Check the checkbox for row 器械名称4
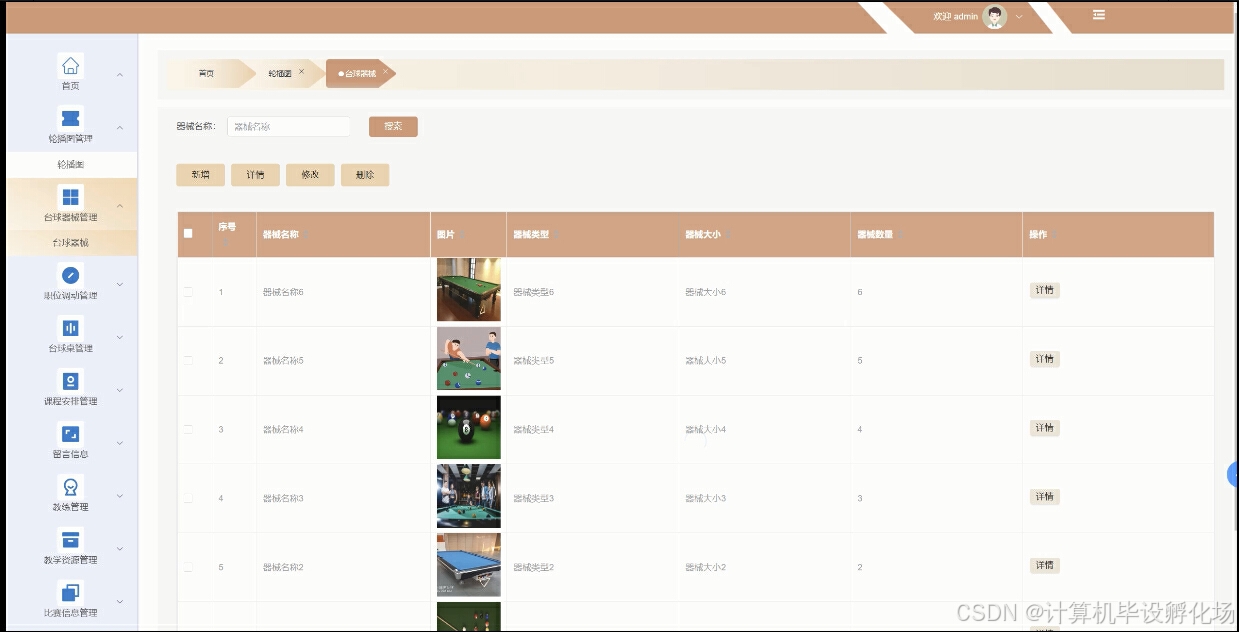The width and height of the screenshot is (1239, 632). 188,429
